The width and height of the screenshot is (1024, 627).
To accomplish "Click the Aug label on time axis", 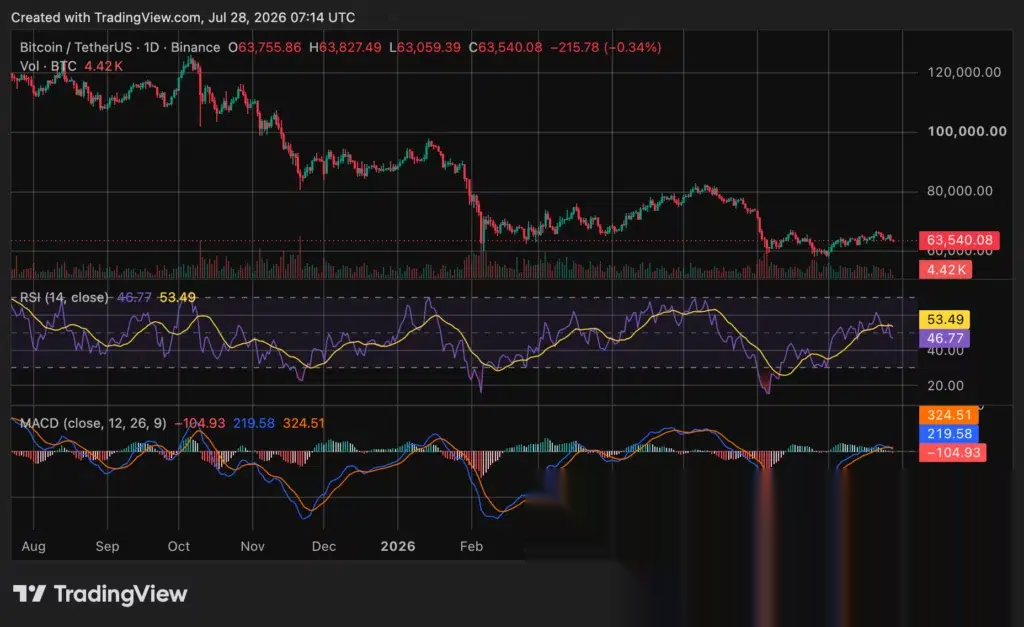I will 33,546.
